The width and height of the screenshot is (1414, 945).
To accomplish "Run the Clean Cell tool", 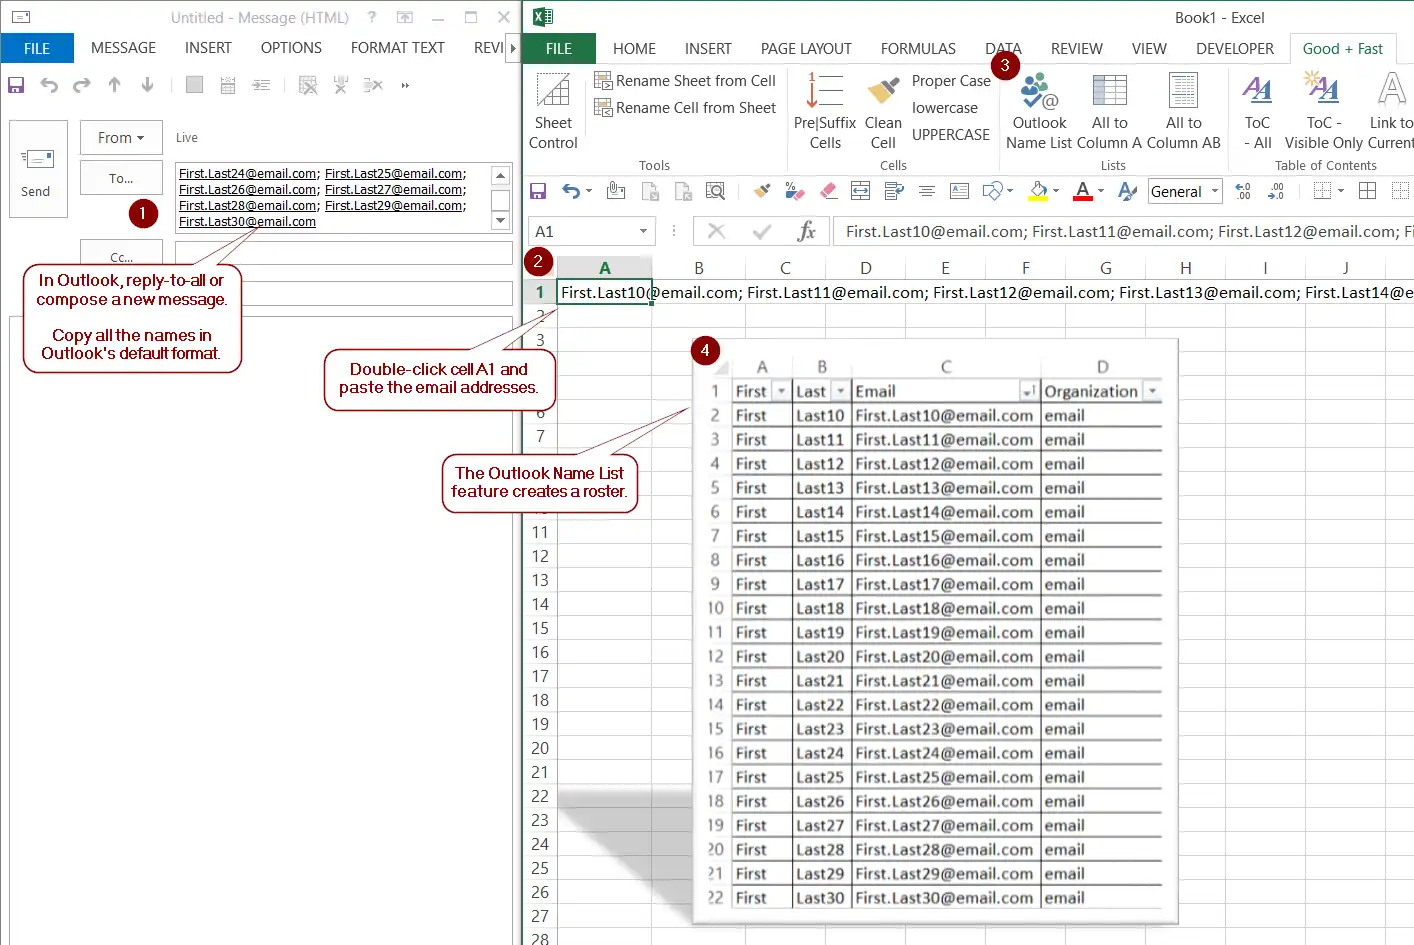I will pyautogui.click(x=883, y=111).
